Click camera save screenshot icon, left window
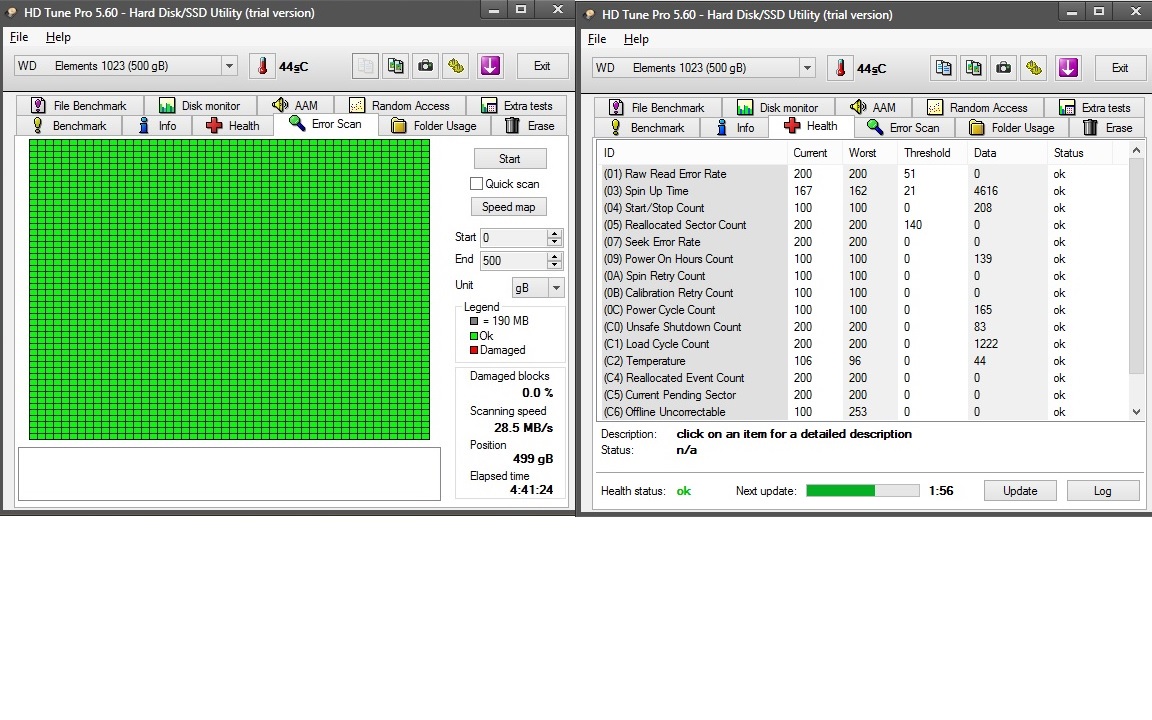The width and height of the screenshot is (1152, 720). coord(425,66)
